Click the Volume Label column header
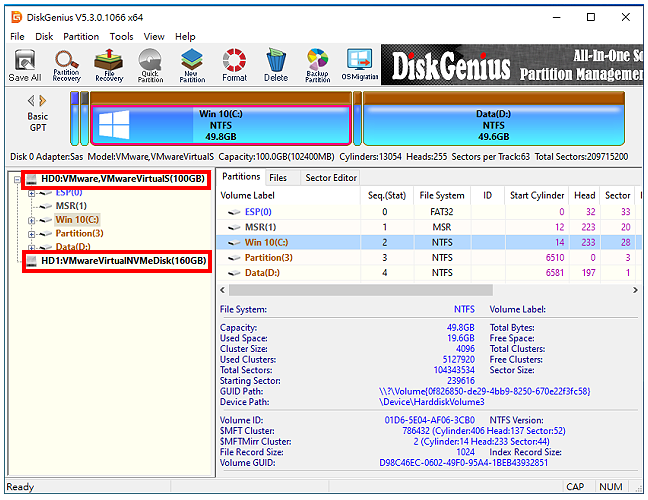The image size is (648, 500). click(x=288, y=195)
